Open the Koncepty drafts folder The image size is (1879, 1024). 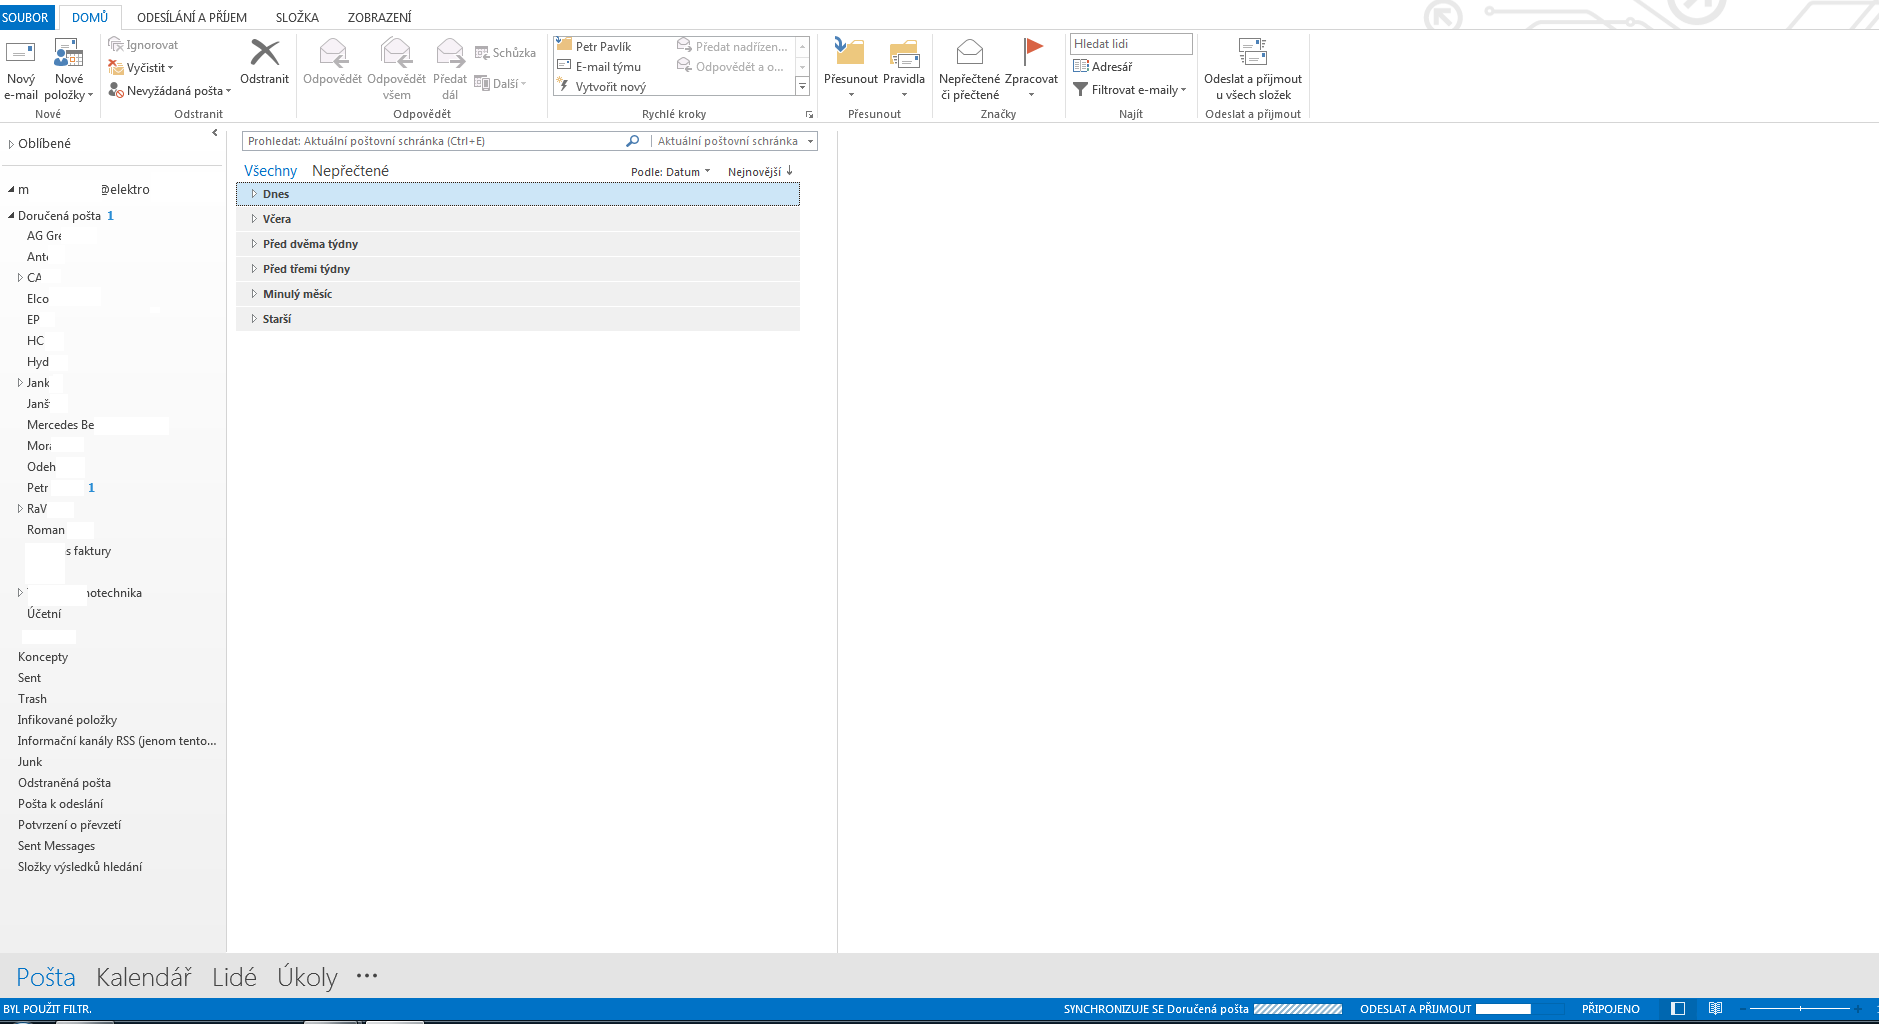click(x=43, y=657)
